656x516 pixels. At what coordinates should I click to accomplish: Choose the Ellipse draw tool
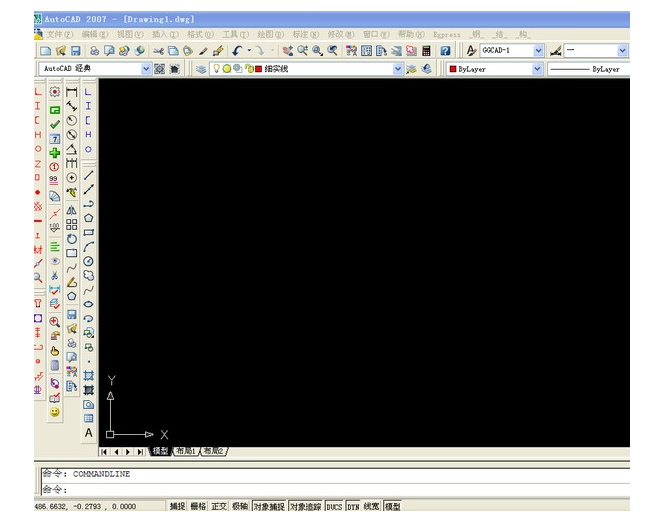[88, 304]
